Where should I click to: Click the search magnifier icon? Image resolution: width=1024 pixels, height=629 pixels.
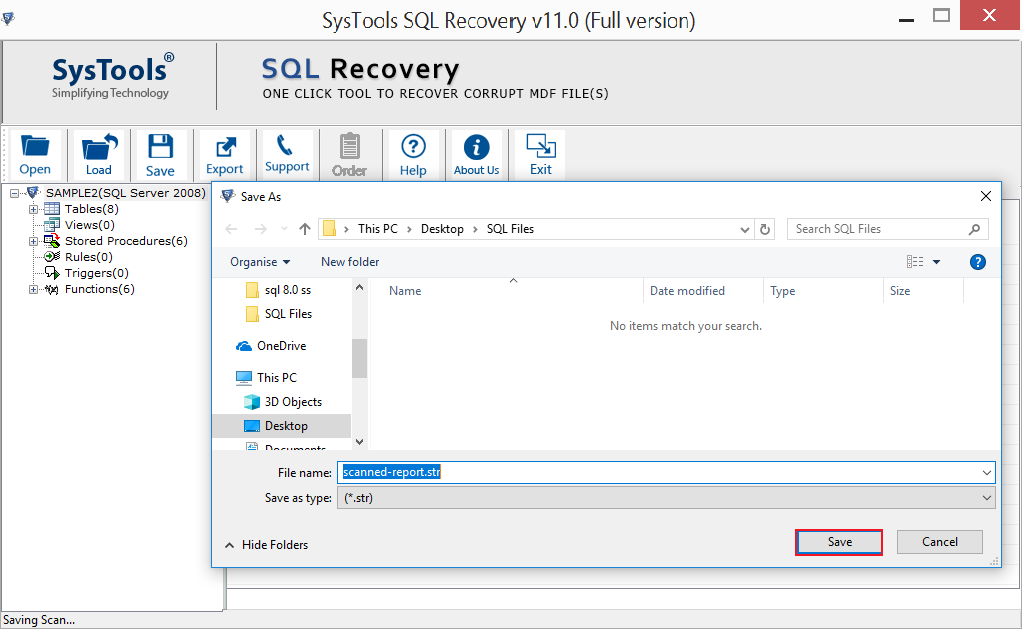[x=974, y=229]
